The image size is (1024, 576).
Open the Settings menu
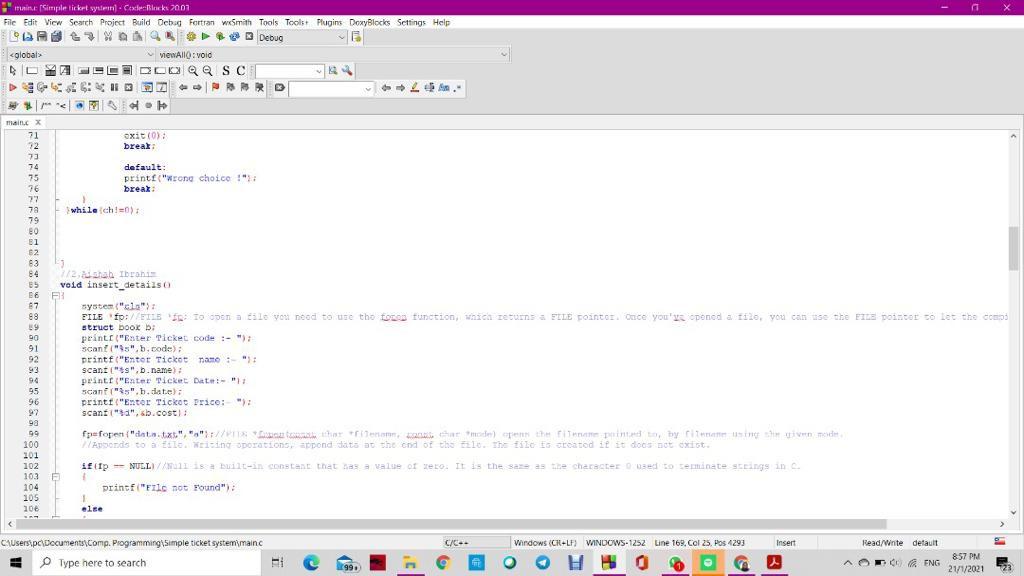point(411,21)
